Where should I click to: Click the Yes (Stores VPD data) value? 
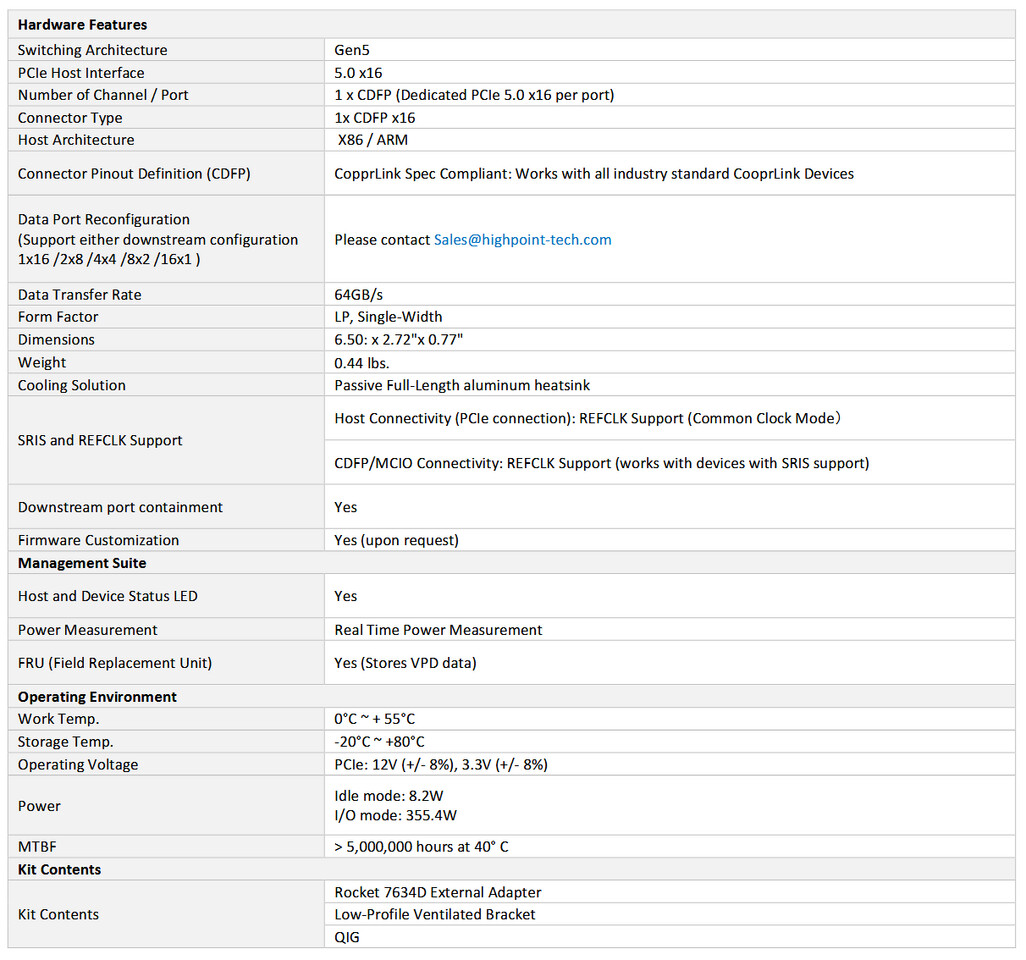pos(405,664)
